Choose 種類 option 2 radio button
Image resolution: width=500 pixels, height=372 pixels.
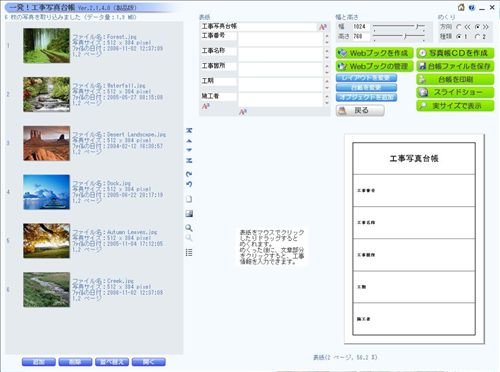pos(477,36)
